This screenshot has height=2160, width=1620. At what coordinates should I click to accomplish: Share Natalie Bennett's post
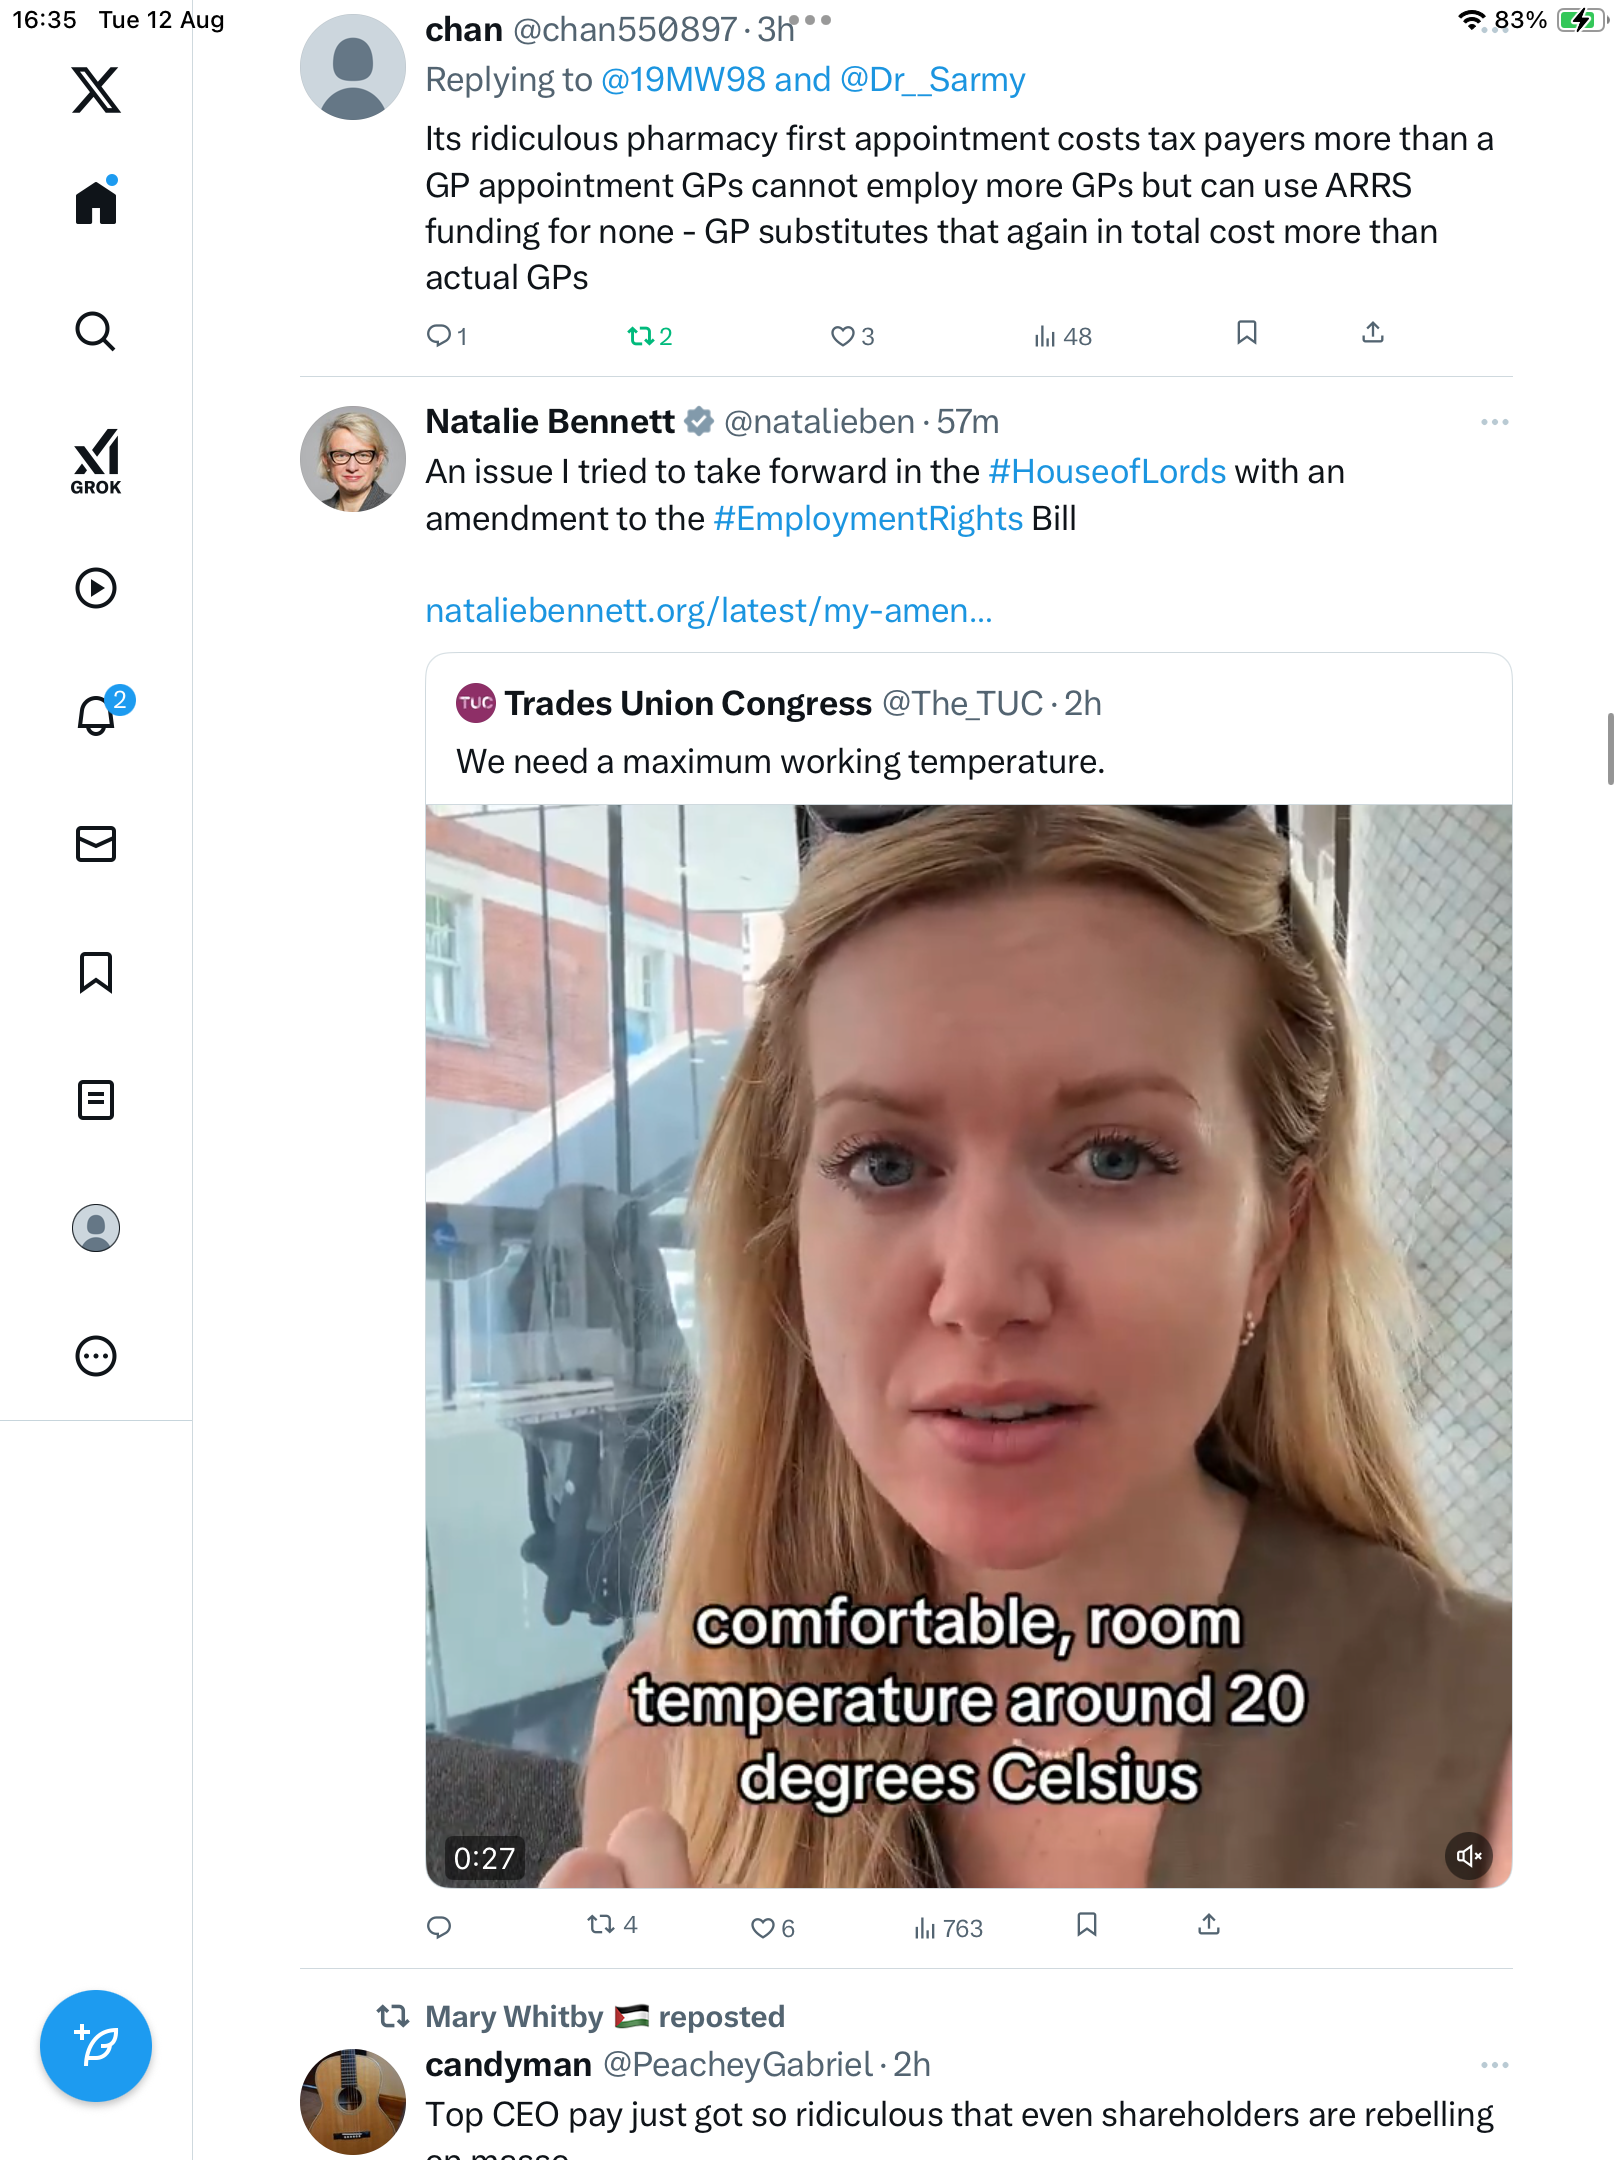1209,1925
